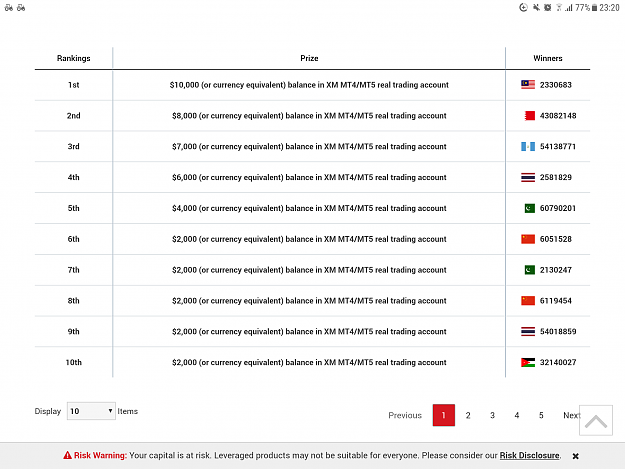Click the $6,000 prize description

click(309, 177)
